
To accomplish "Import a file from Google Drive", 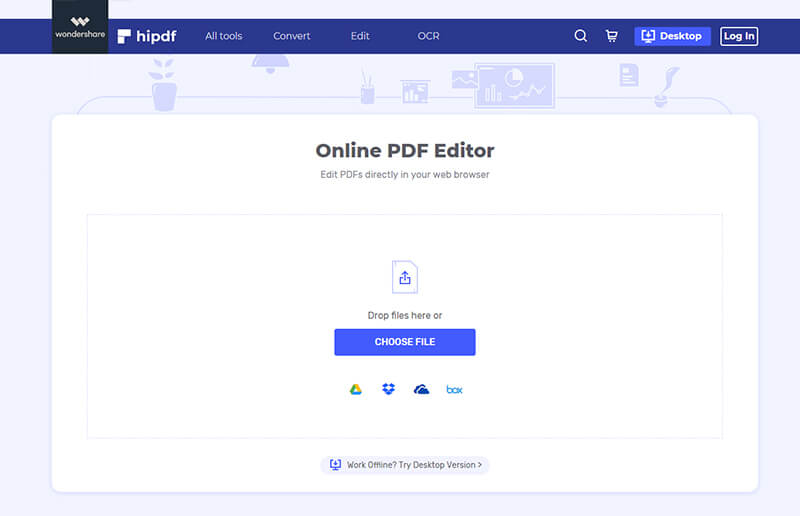I will click(356, 389).
